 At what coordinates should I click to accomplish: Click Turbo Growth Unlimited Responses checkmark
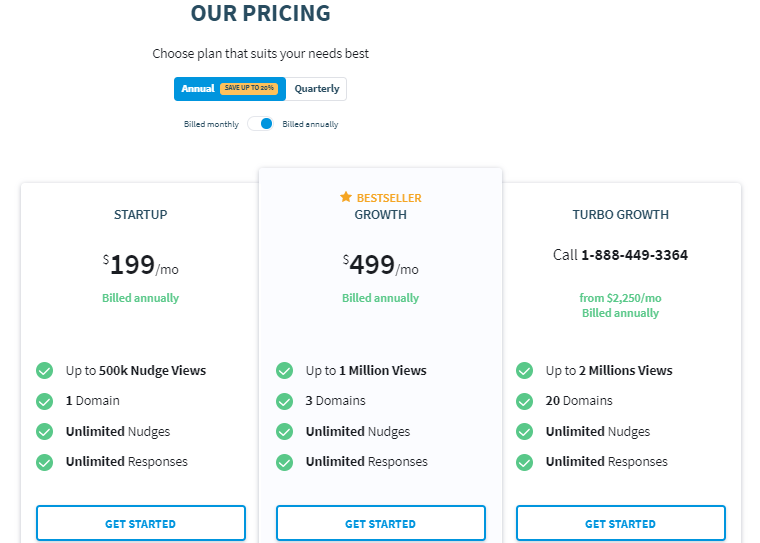pos(525,462)
